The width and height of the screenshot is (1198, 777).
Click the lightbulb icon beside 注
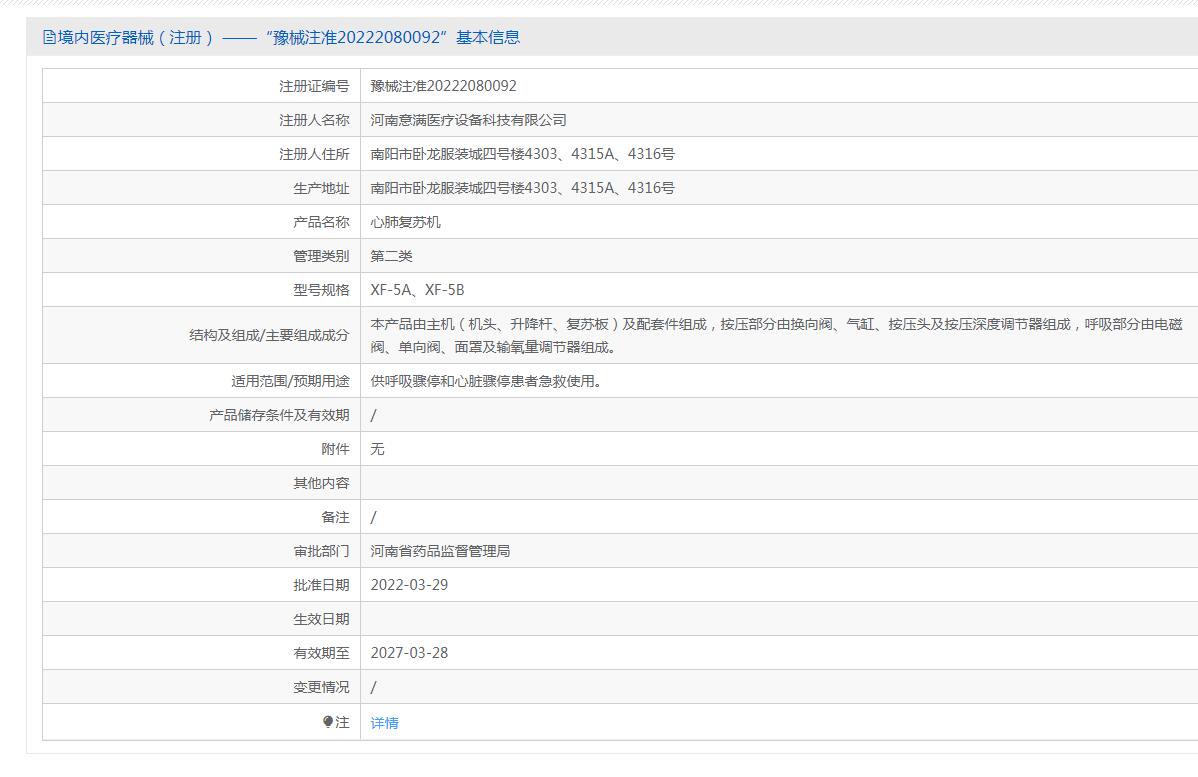[328, 722]
